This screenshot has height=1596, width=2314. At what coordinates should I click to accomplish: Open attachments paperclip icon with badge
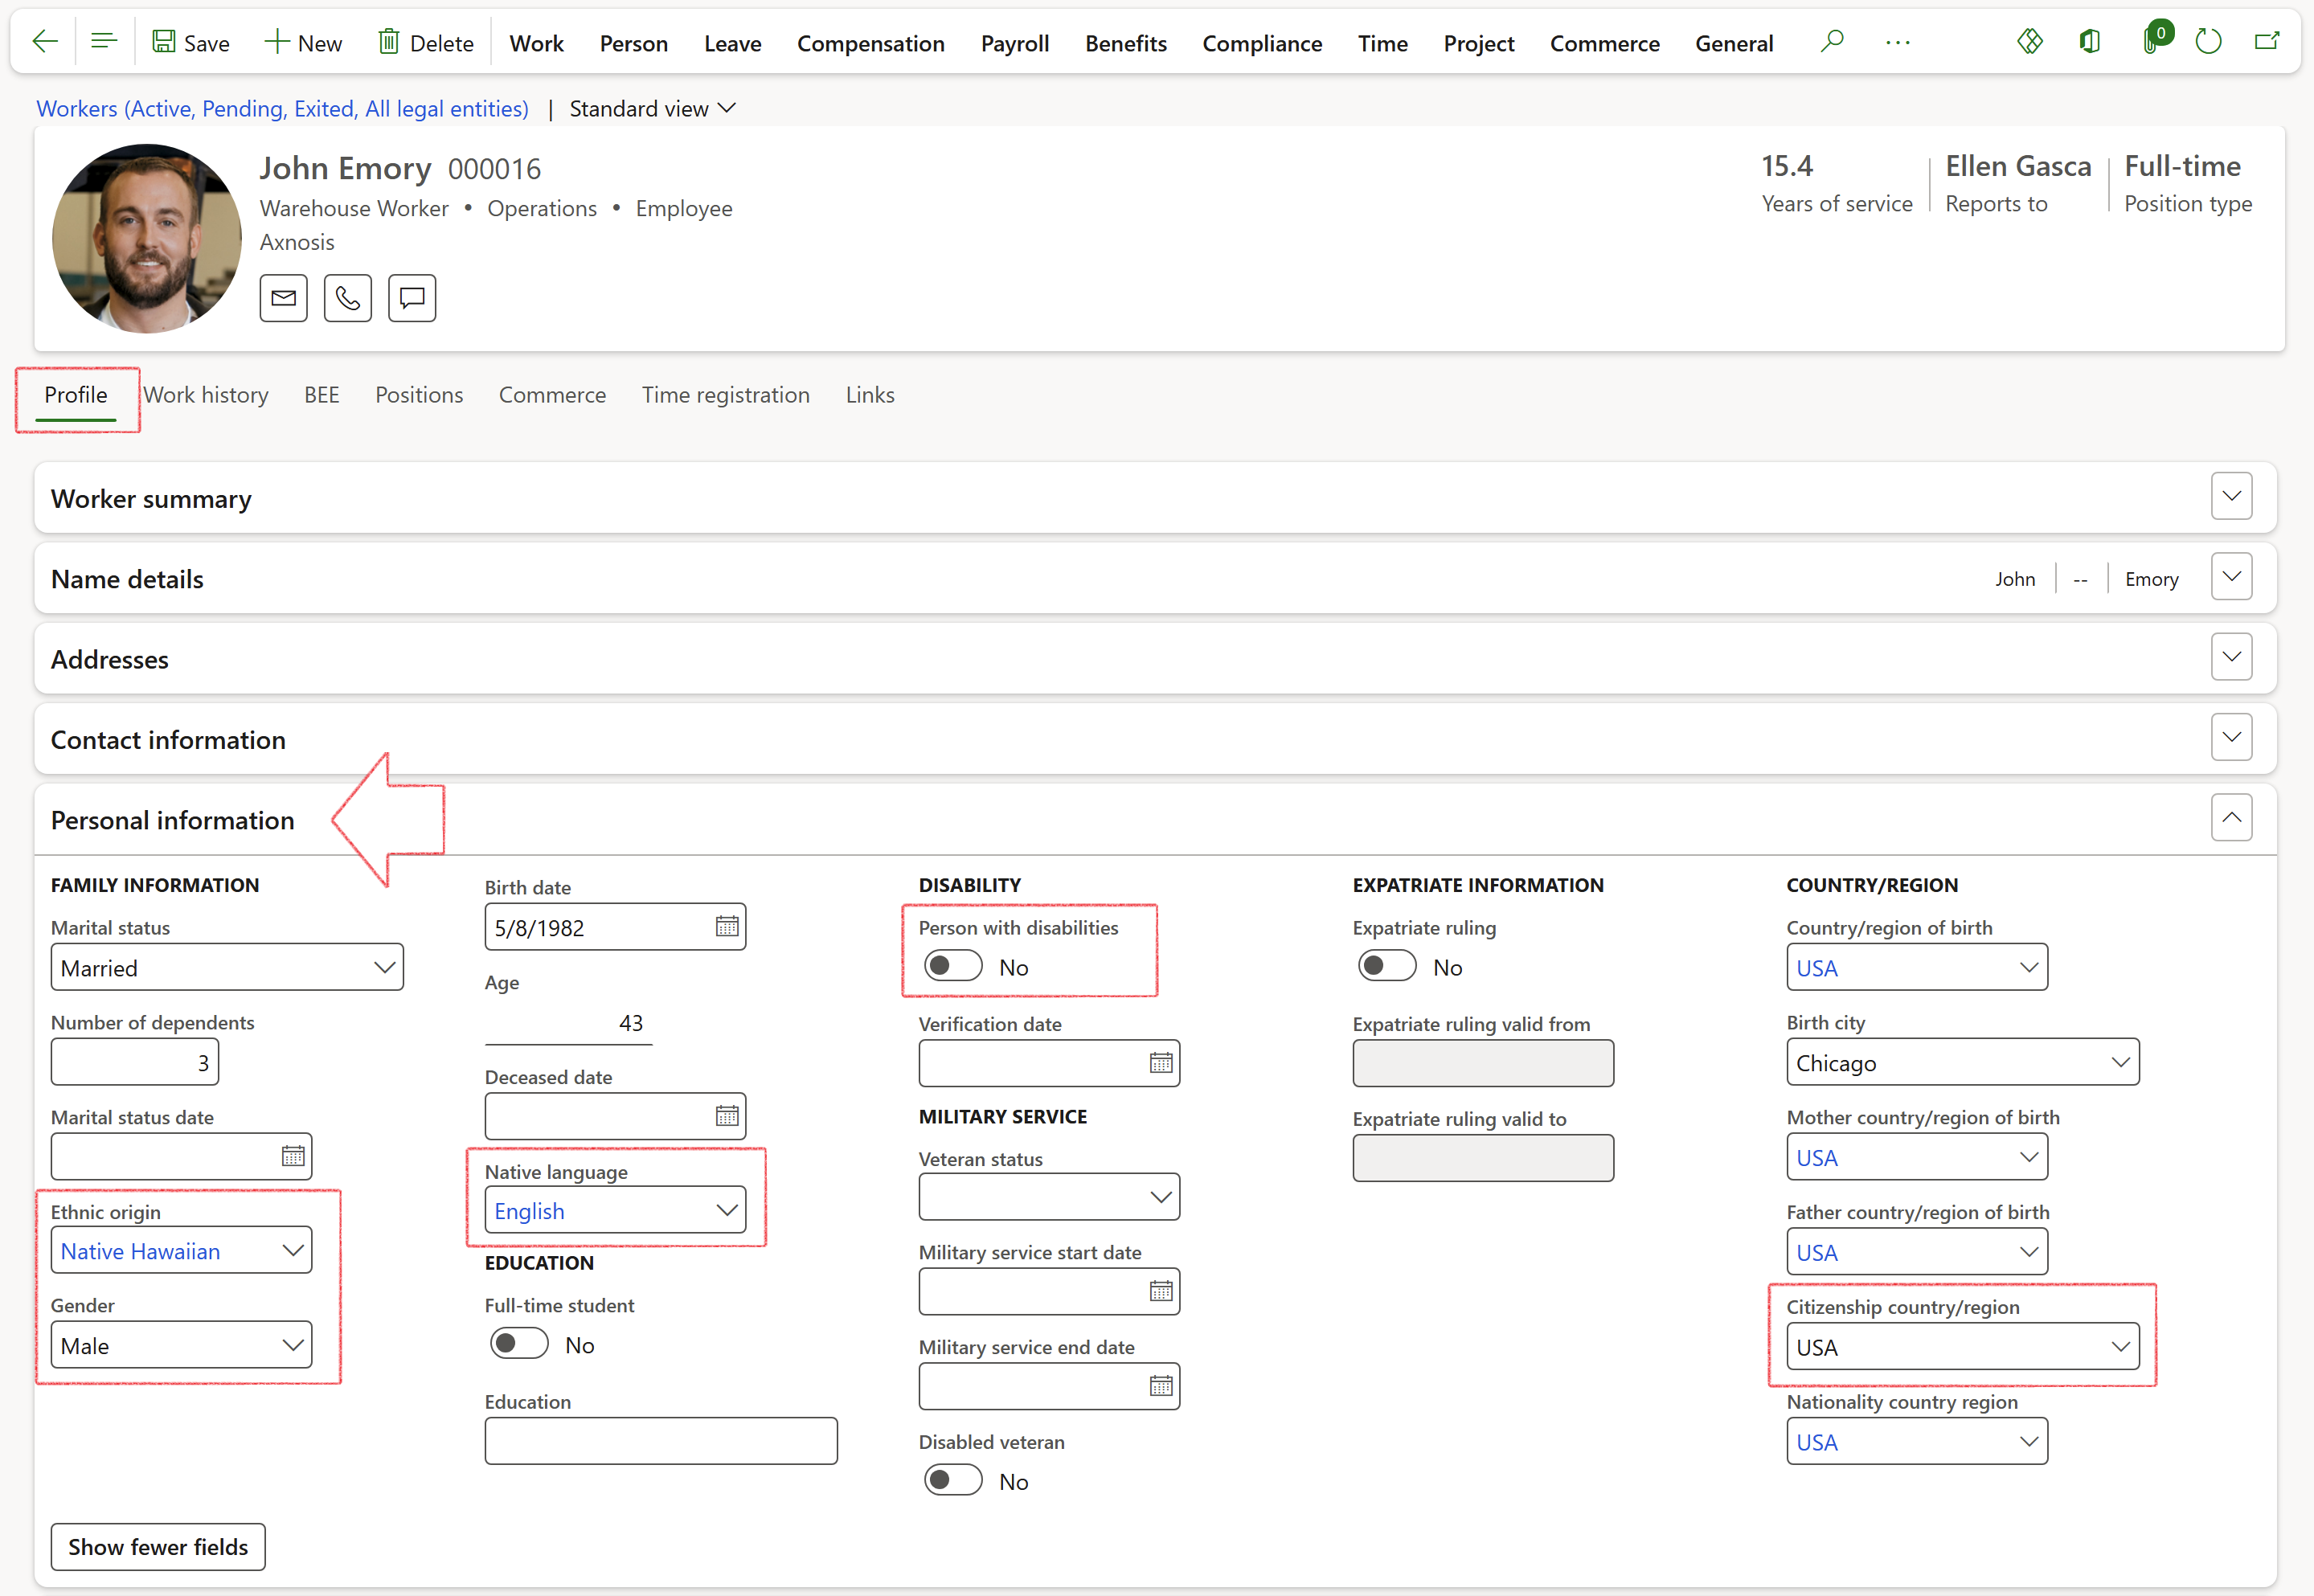[2152, 42]
